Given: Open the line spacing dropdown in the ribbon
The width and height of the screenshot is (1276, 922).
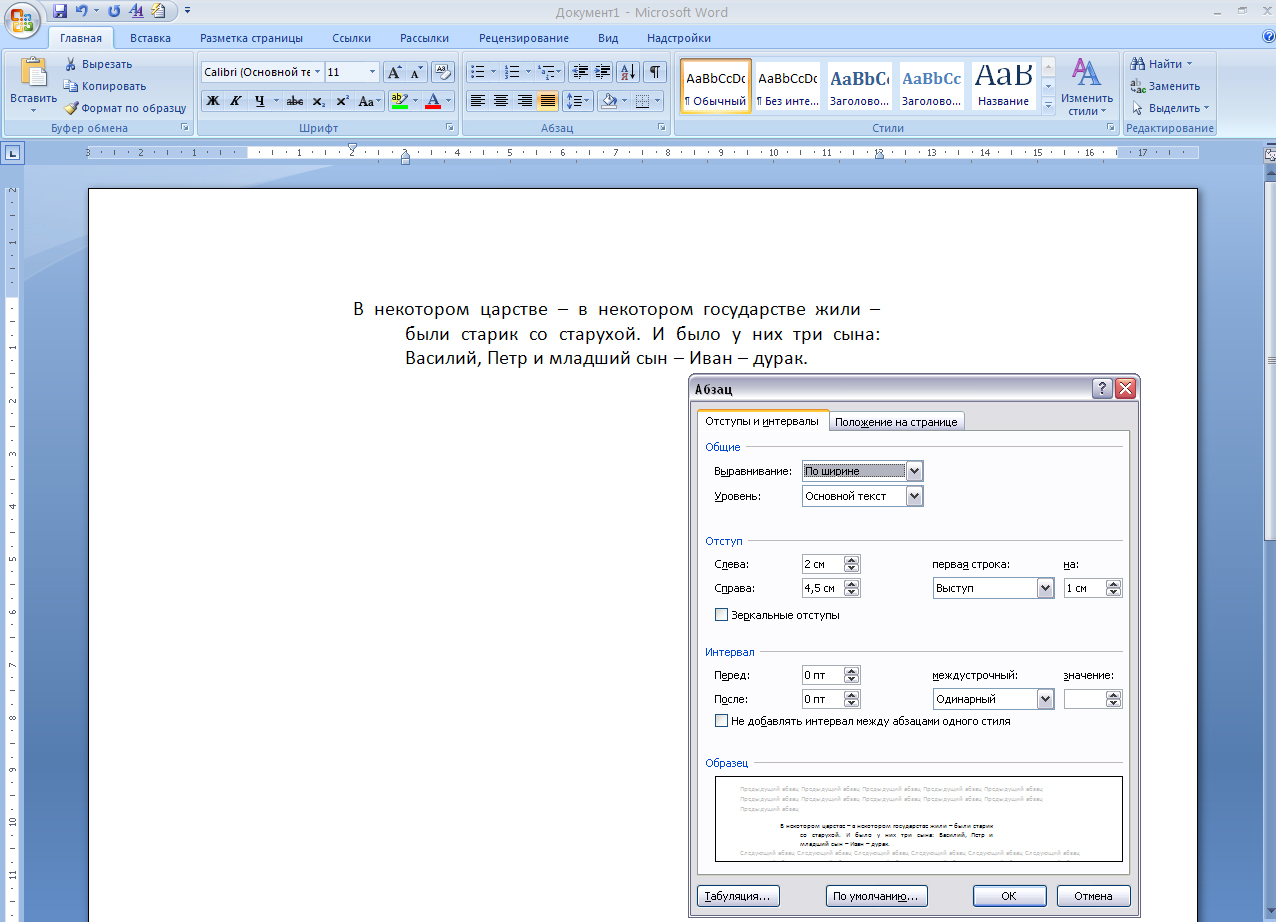Looking at the screenshot, I should [x=578, y=101].
